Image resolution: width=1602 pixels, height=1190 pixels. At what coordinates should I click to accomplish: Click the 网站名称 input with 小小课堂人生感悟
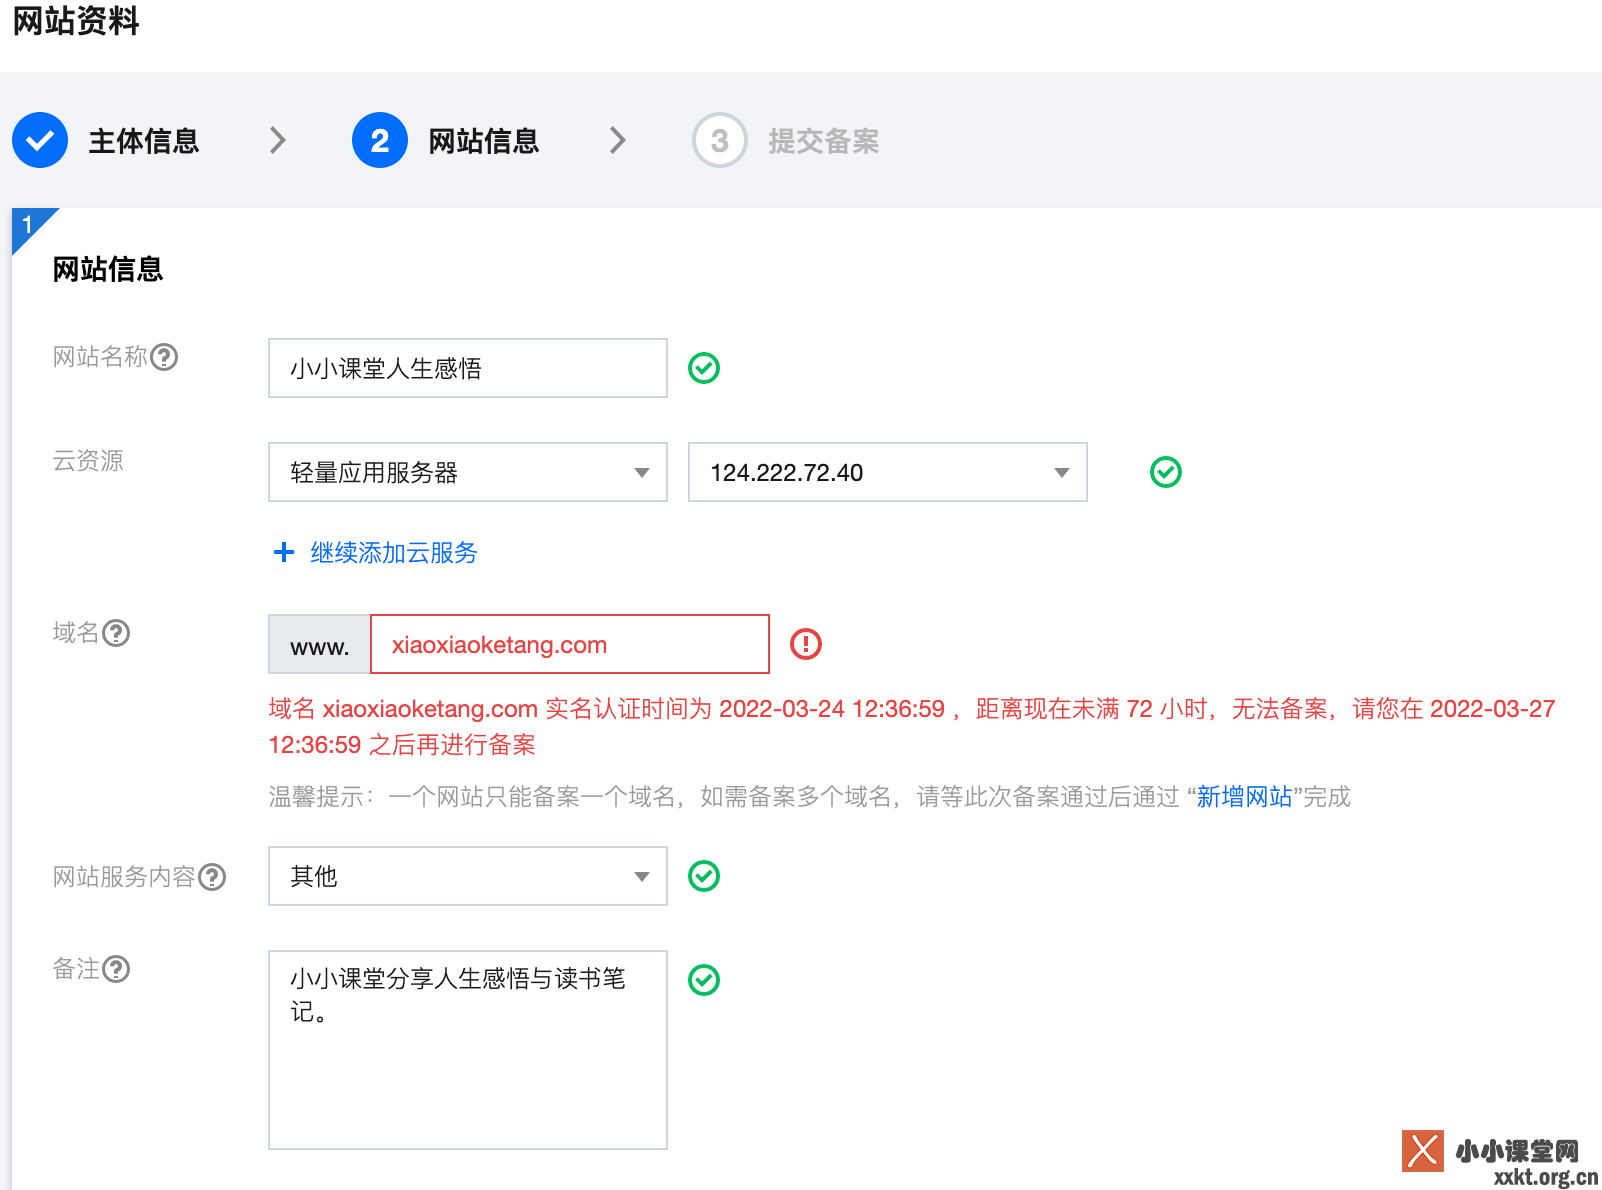coord(468,368)
